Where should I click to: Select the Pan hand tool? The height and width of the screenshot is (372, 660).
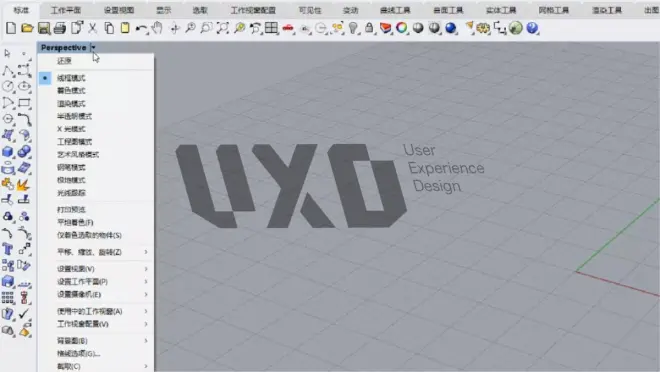(157, 28)
